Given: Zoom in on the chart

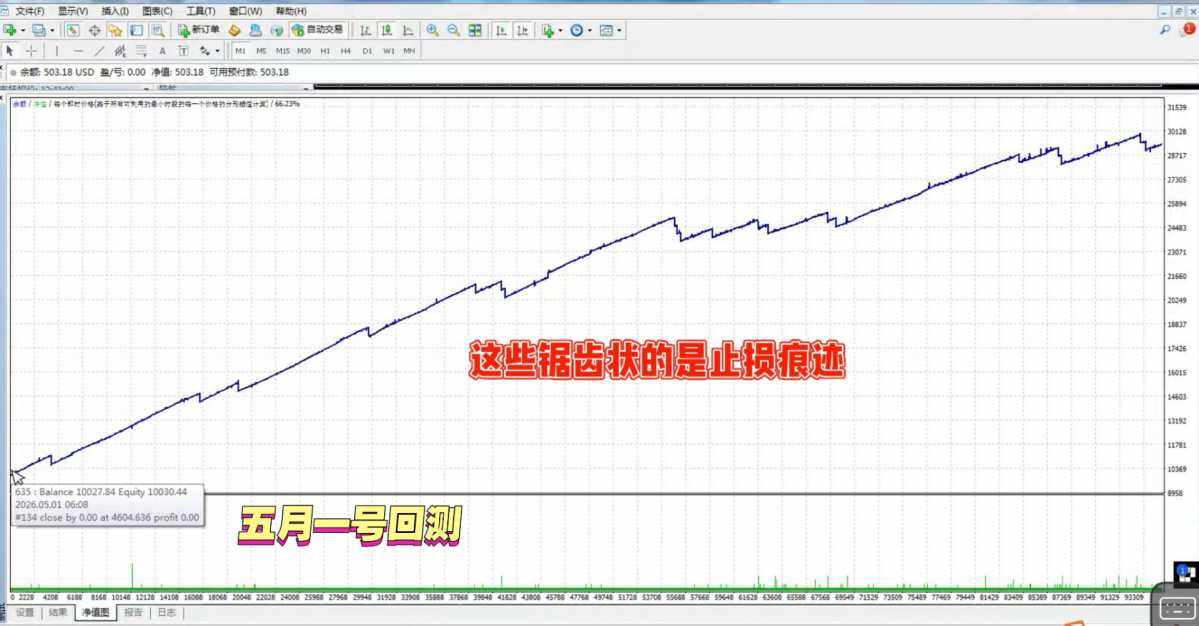Looking at the screenshot, I should (433, 31).
